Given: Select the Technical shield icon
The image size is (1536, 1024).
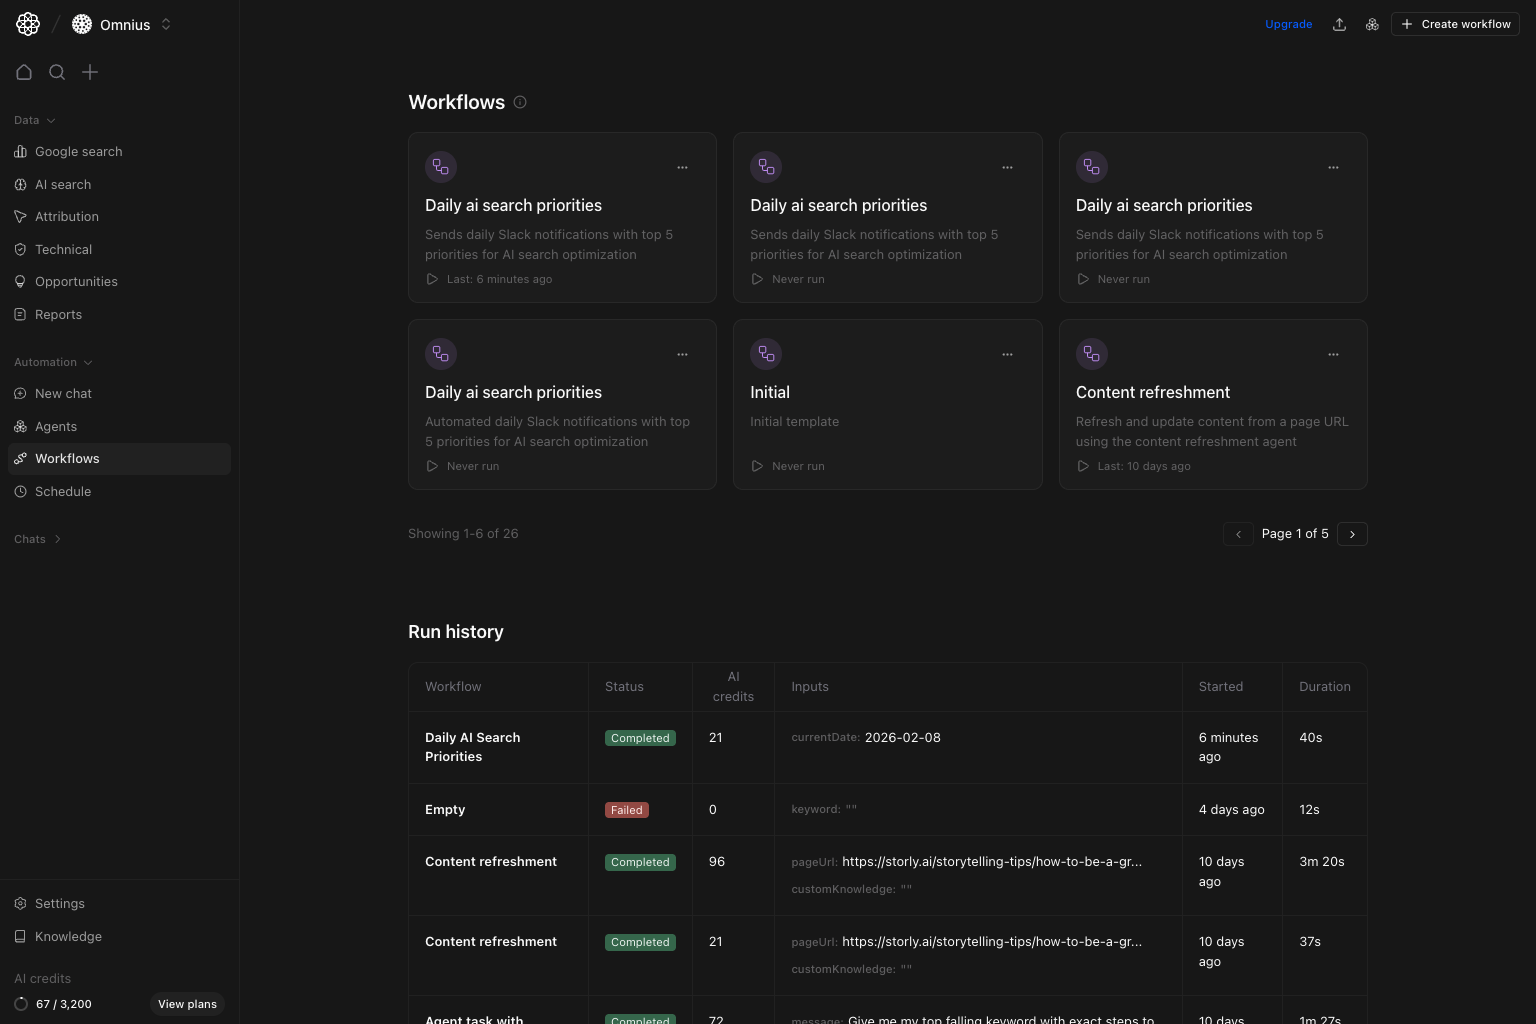Looking at the screenshot, I should [x=21, y=249].
